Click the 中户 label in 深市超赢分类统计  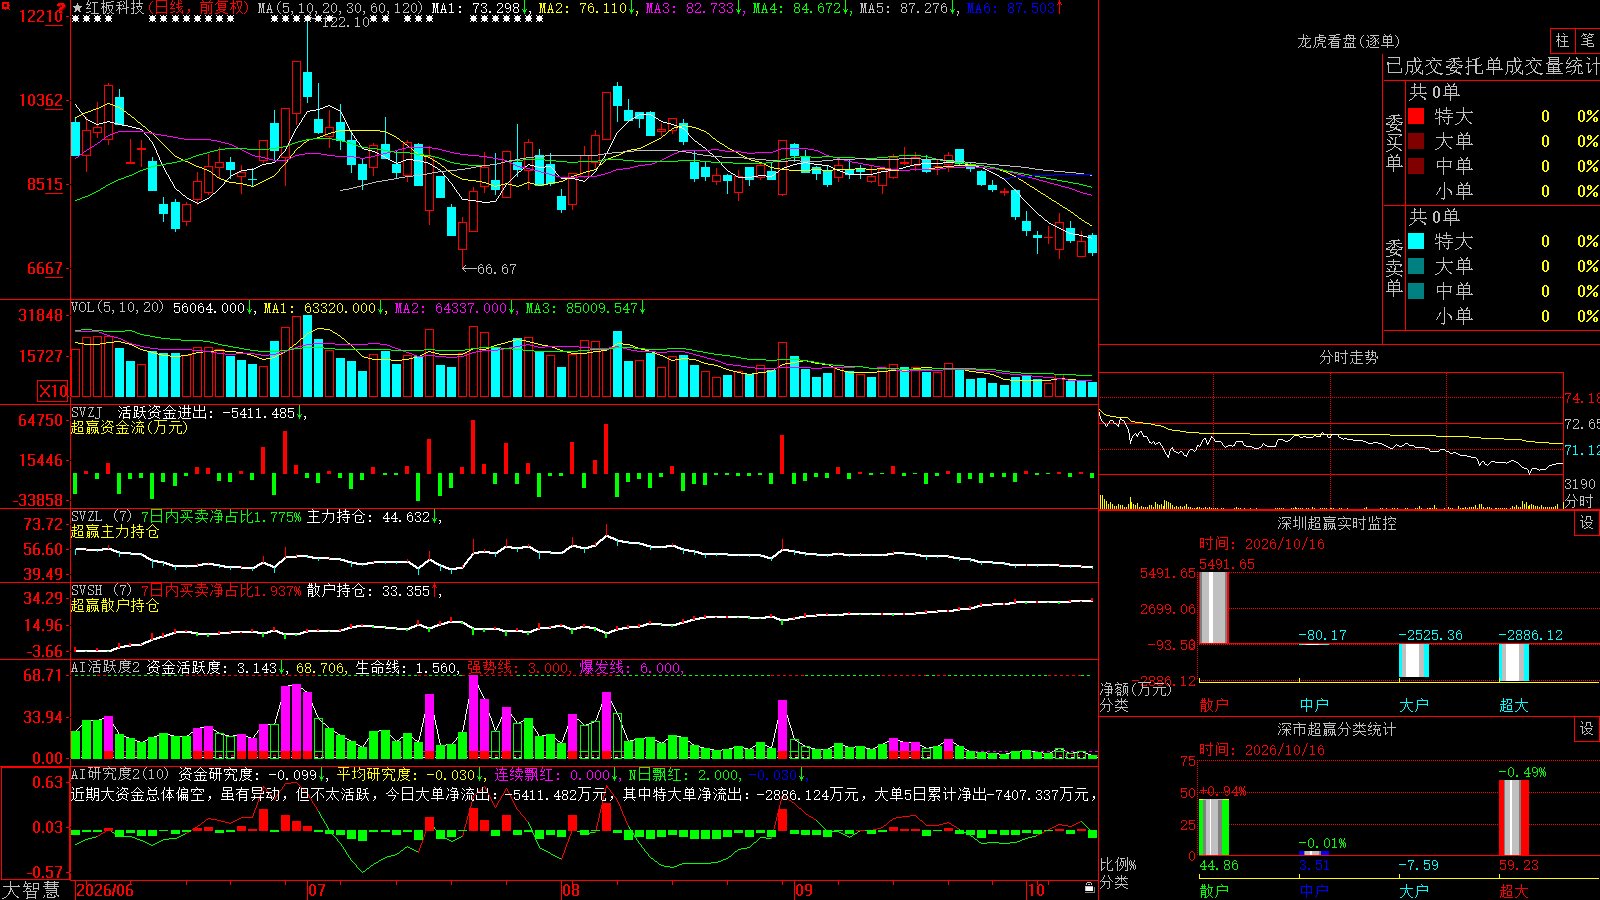1314,891
